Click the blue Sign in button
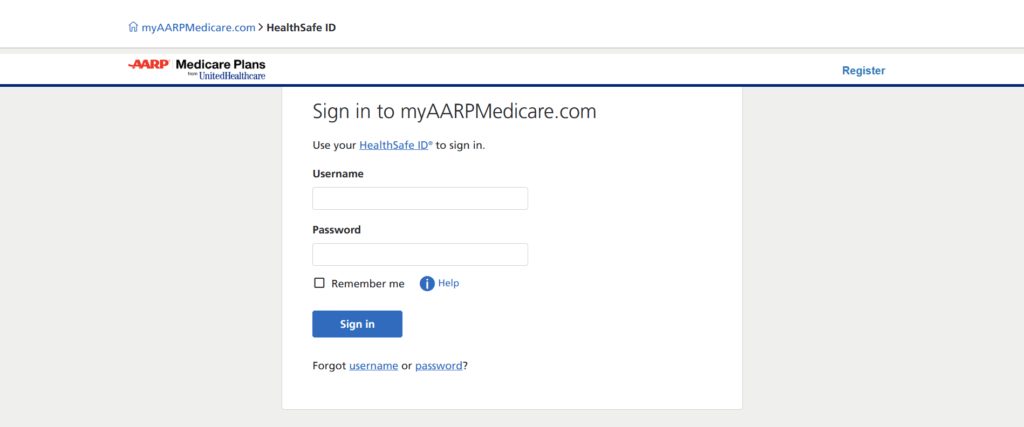 click(357, 324)
